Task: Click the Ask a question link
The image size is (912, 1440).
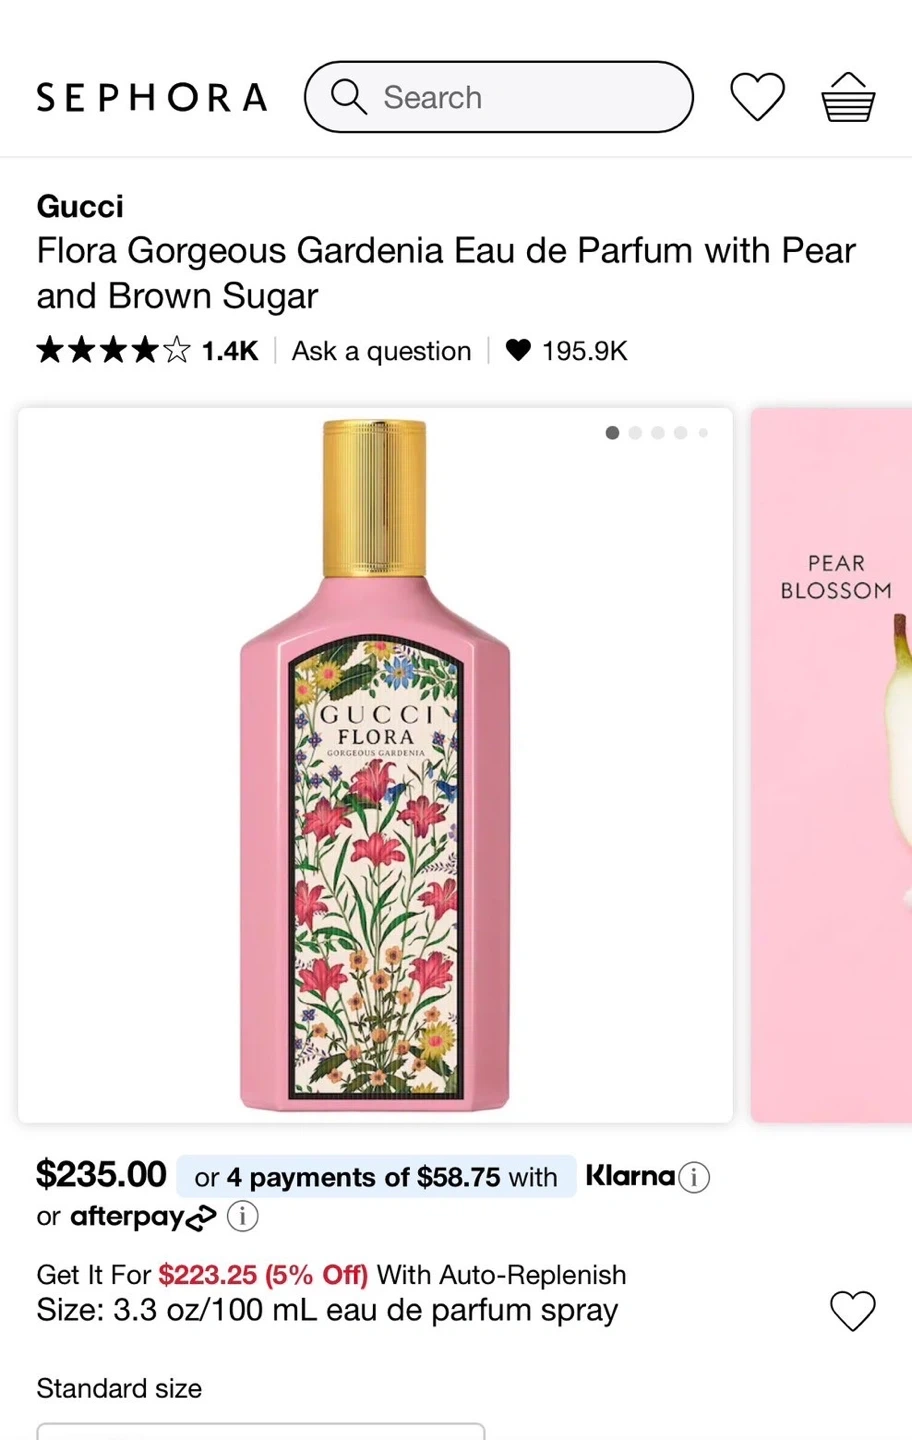Action: [x=381, y=351]
